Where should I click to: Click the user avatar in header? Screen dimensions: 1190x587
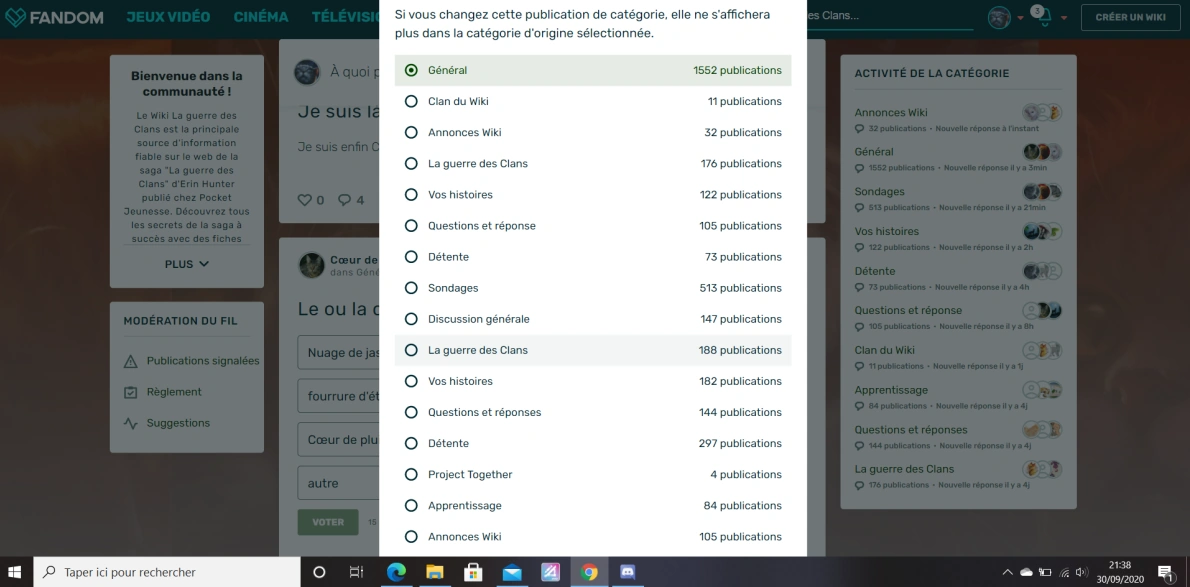pos(998,17)
